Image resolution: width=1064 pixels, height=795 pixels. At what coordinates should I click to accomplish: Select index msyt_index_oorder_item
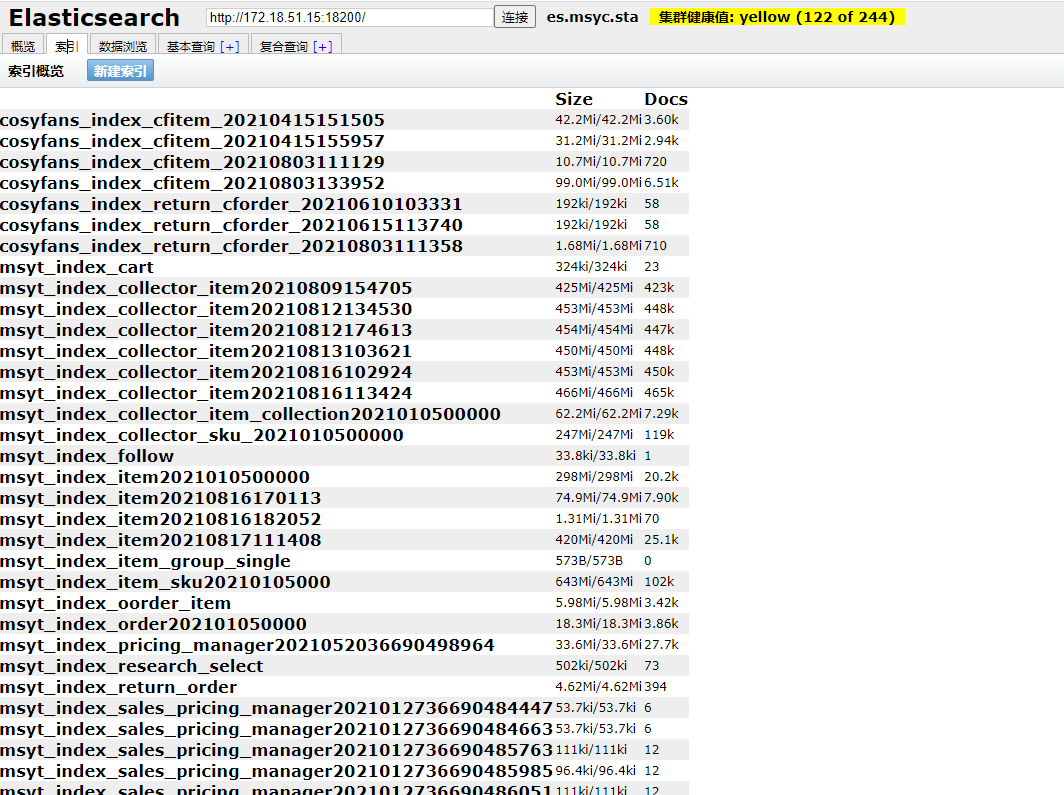click(x=115, y=604)
